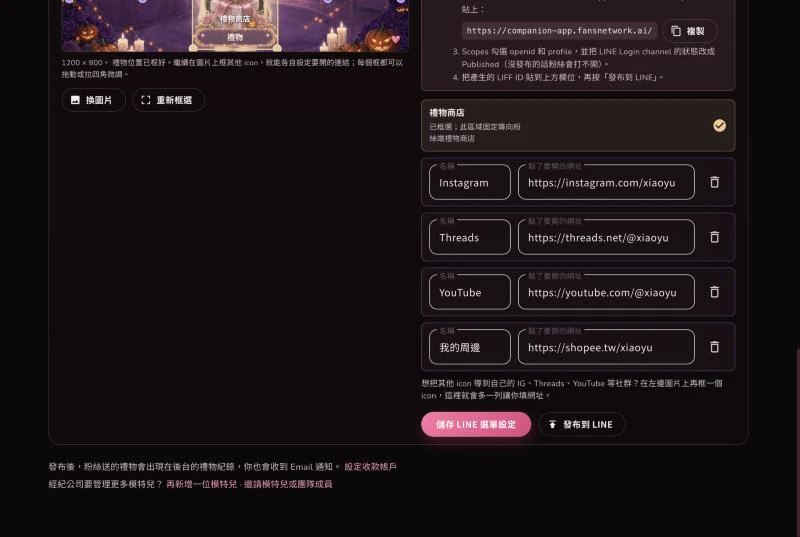Edit the youtube.com/@xiaoyu URL field

606,292
